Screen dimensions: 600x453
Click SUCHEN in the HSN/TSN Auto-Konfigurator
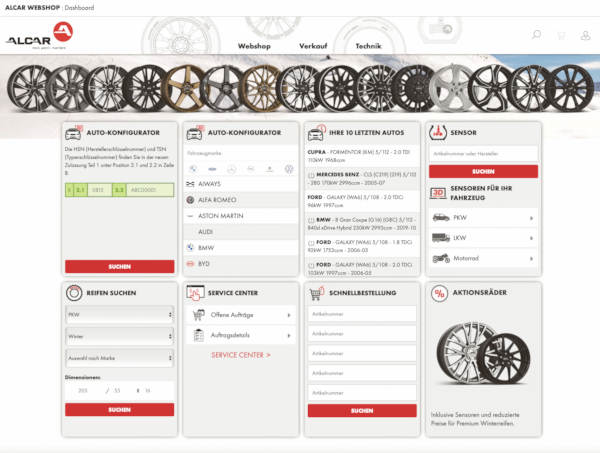click(x=119, y=267)
